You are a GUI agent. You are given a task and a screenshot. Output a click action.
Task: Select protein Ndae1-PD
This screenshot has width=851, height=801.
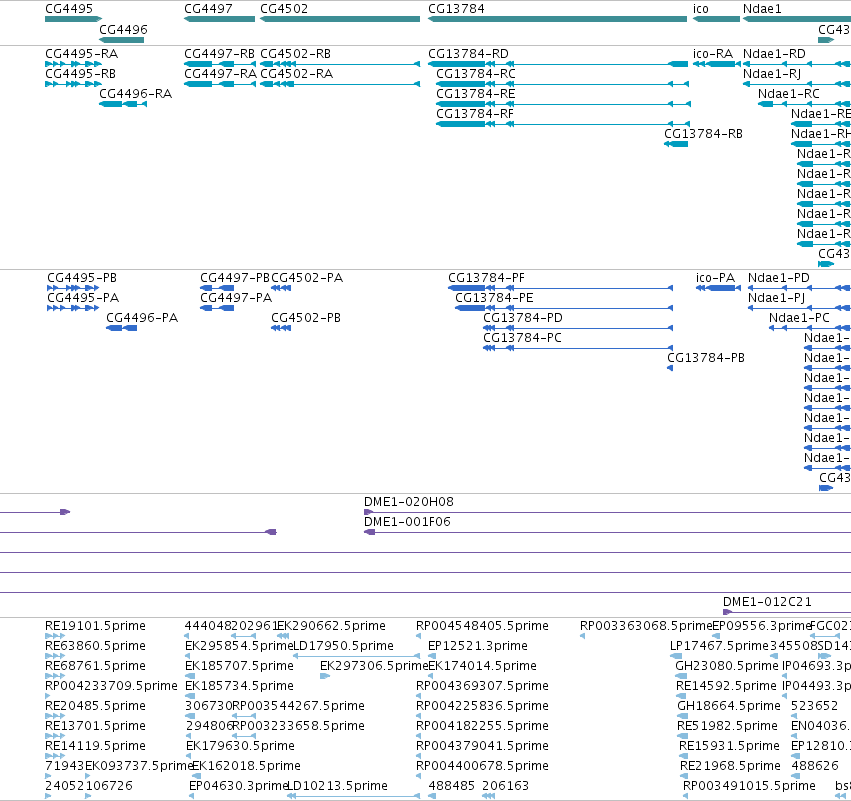click(779, 278)
